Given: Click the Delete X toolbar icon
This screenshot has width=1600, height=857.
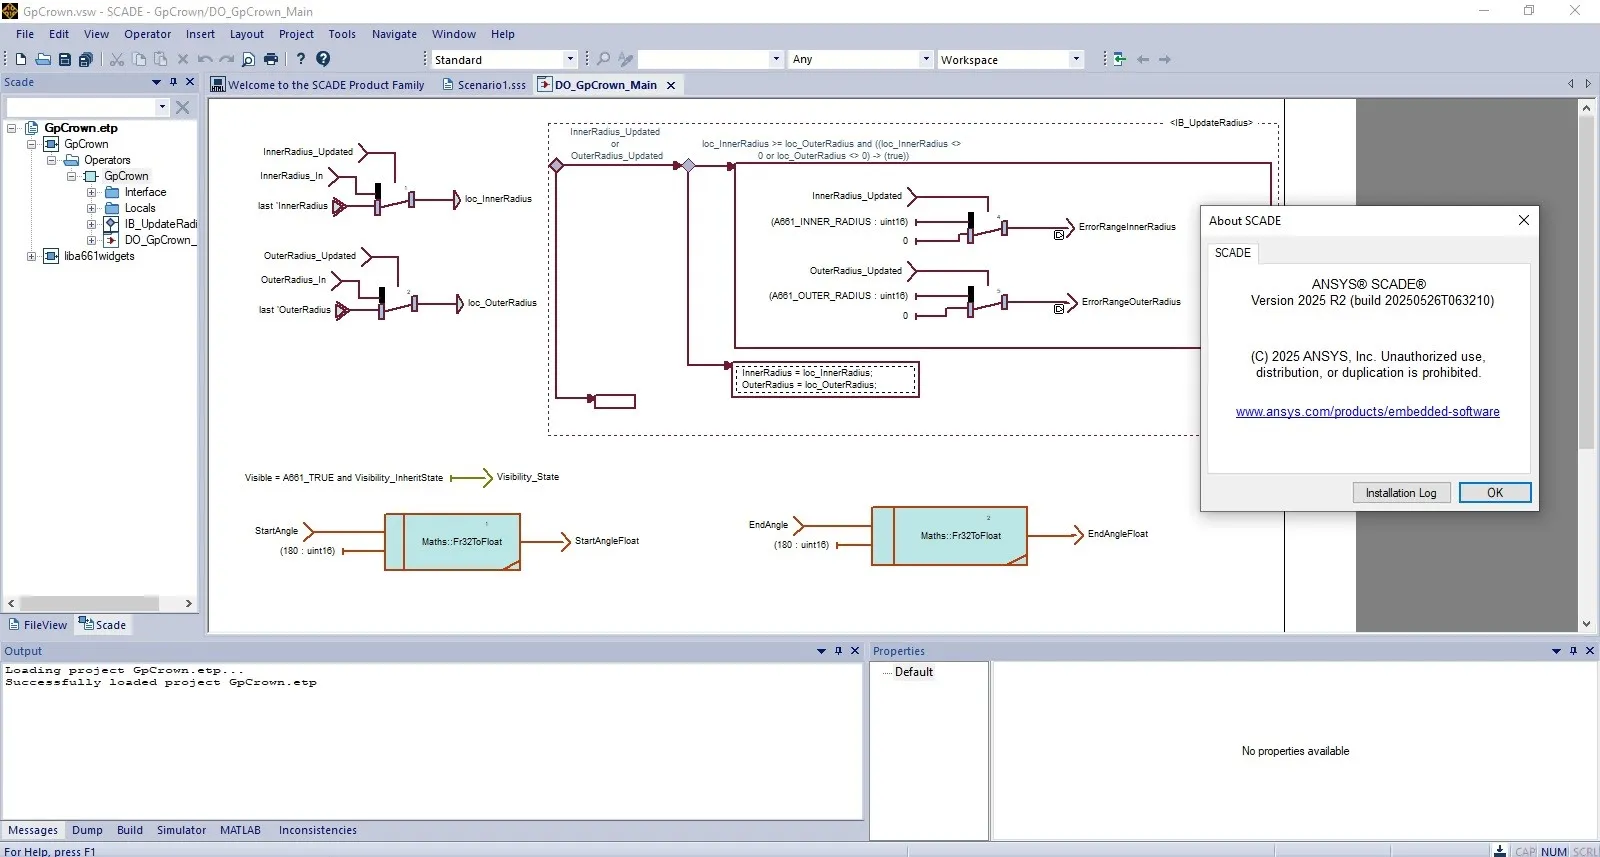Looking at the screenshot, I should tap(183, 60).
